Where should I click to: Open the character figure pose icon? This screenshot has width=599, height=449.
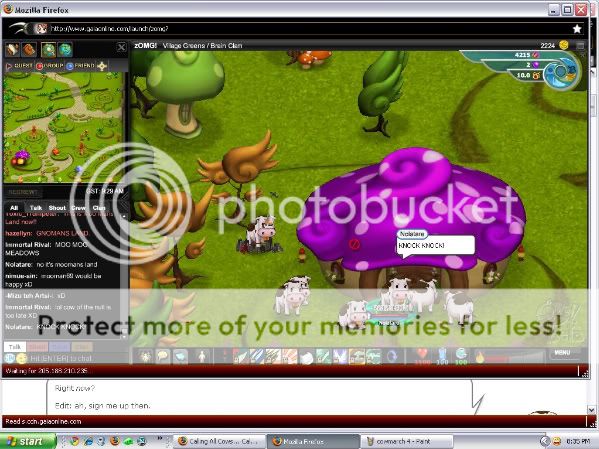point(202,357)
